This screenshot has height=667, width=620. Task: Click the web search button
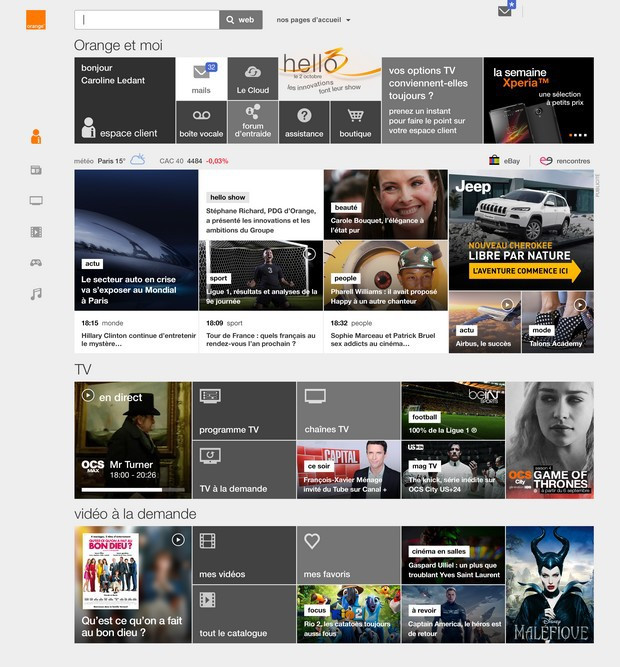tap(241, 20)
